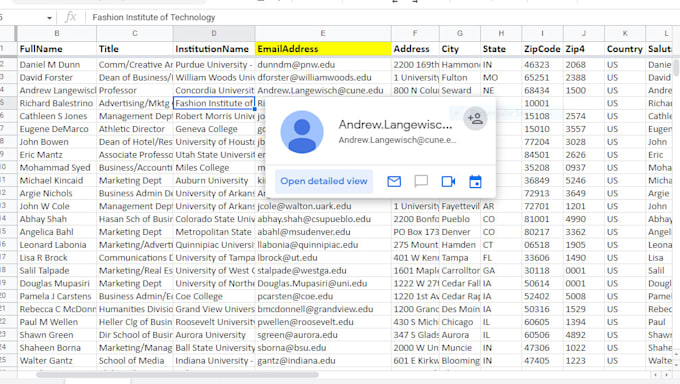Click contact name Andrew.Langewisc... in popup
Viewport: 680px width, 384px height.
(x=395, y=125)
